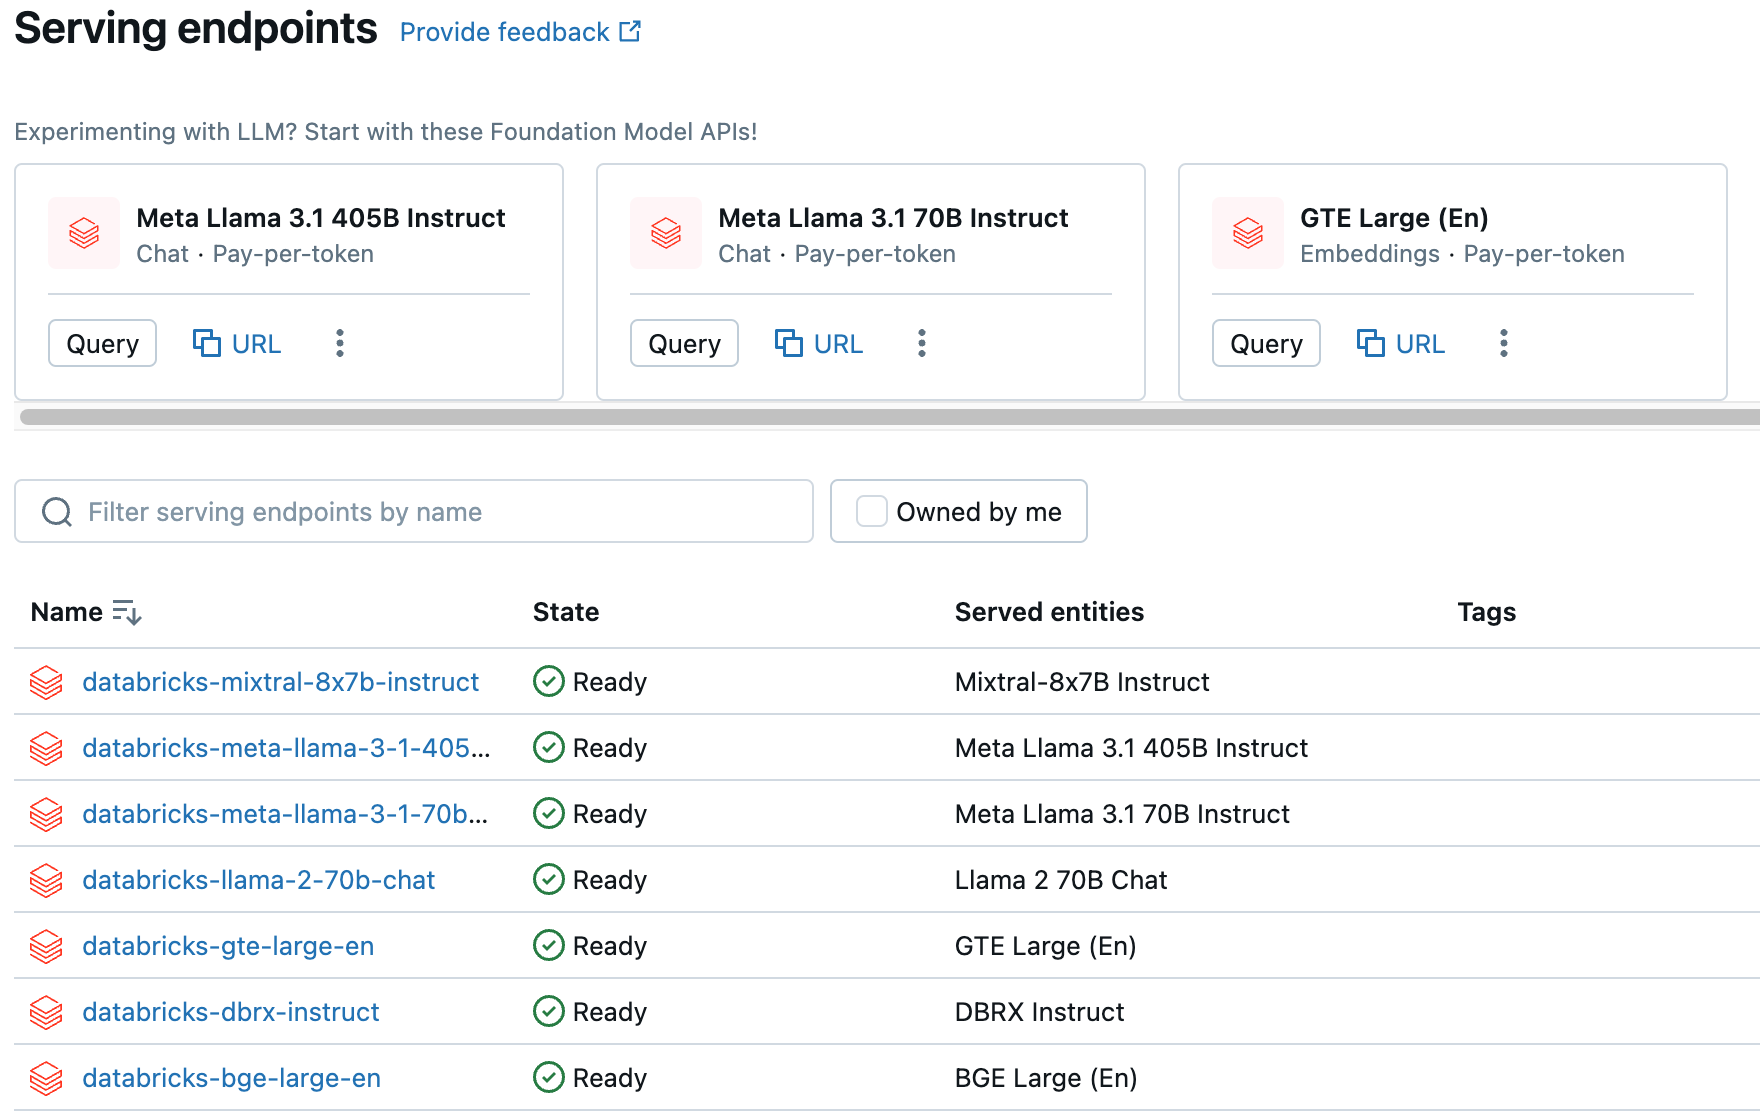Click the search magnifier icon in filter field
This screenshot has height=1116, width=1760.
[57, 512]
